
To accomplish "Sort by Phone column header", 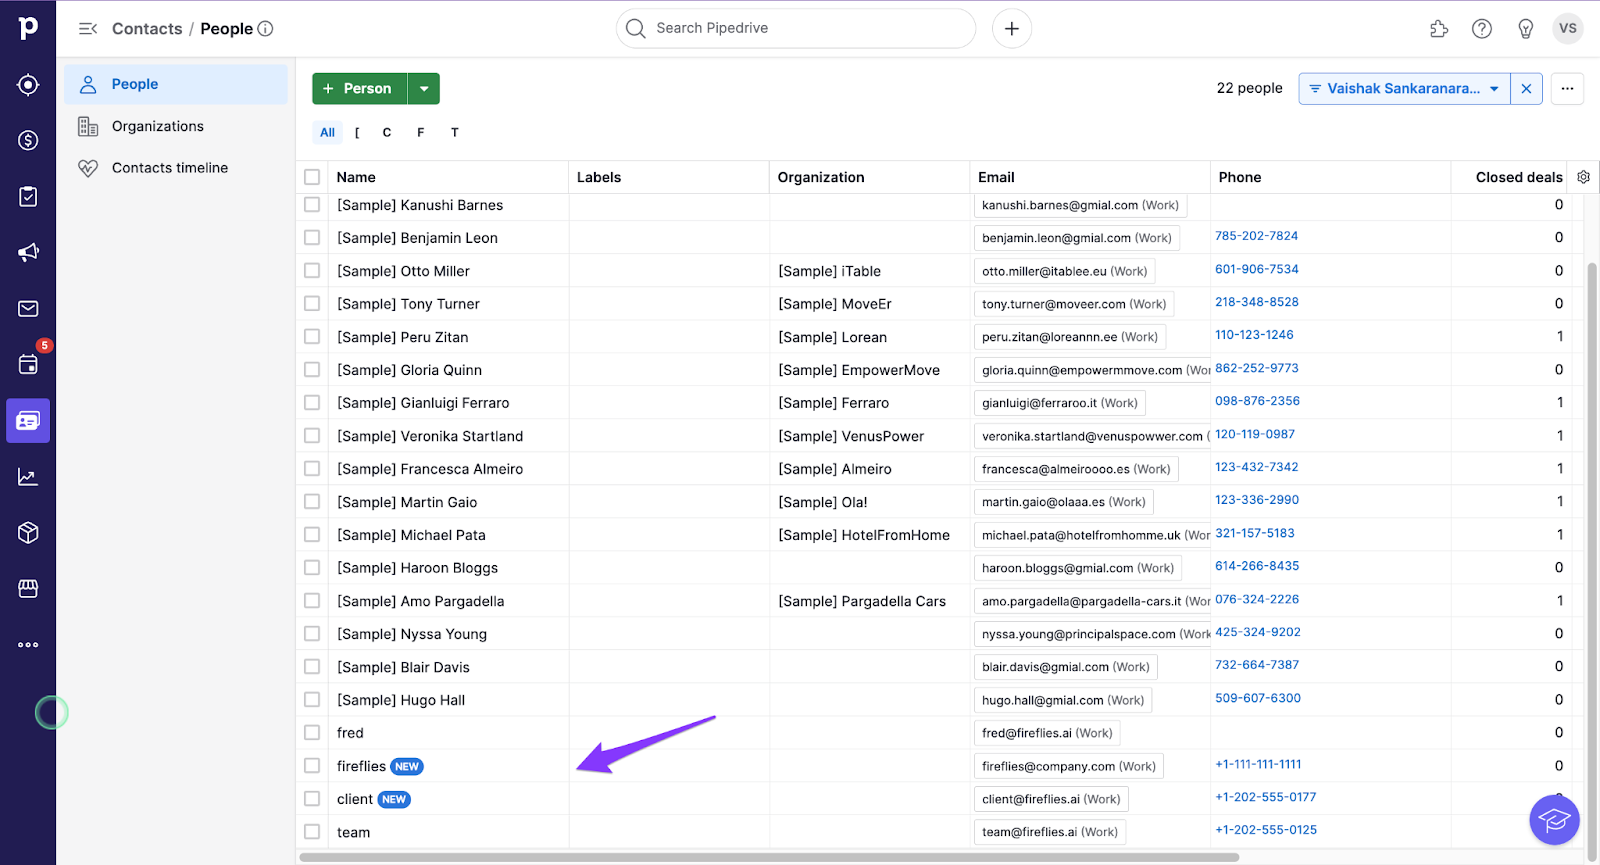I will (1240, 177).
